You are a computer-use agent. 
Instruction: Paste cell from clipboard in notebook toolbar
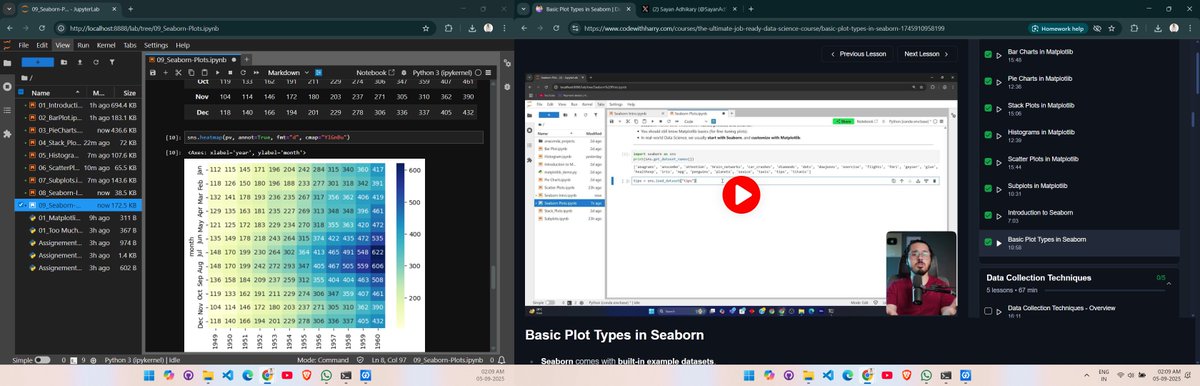pos(206,73)
